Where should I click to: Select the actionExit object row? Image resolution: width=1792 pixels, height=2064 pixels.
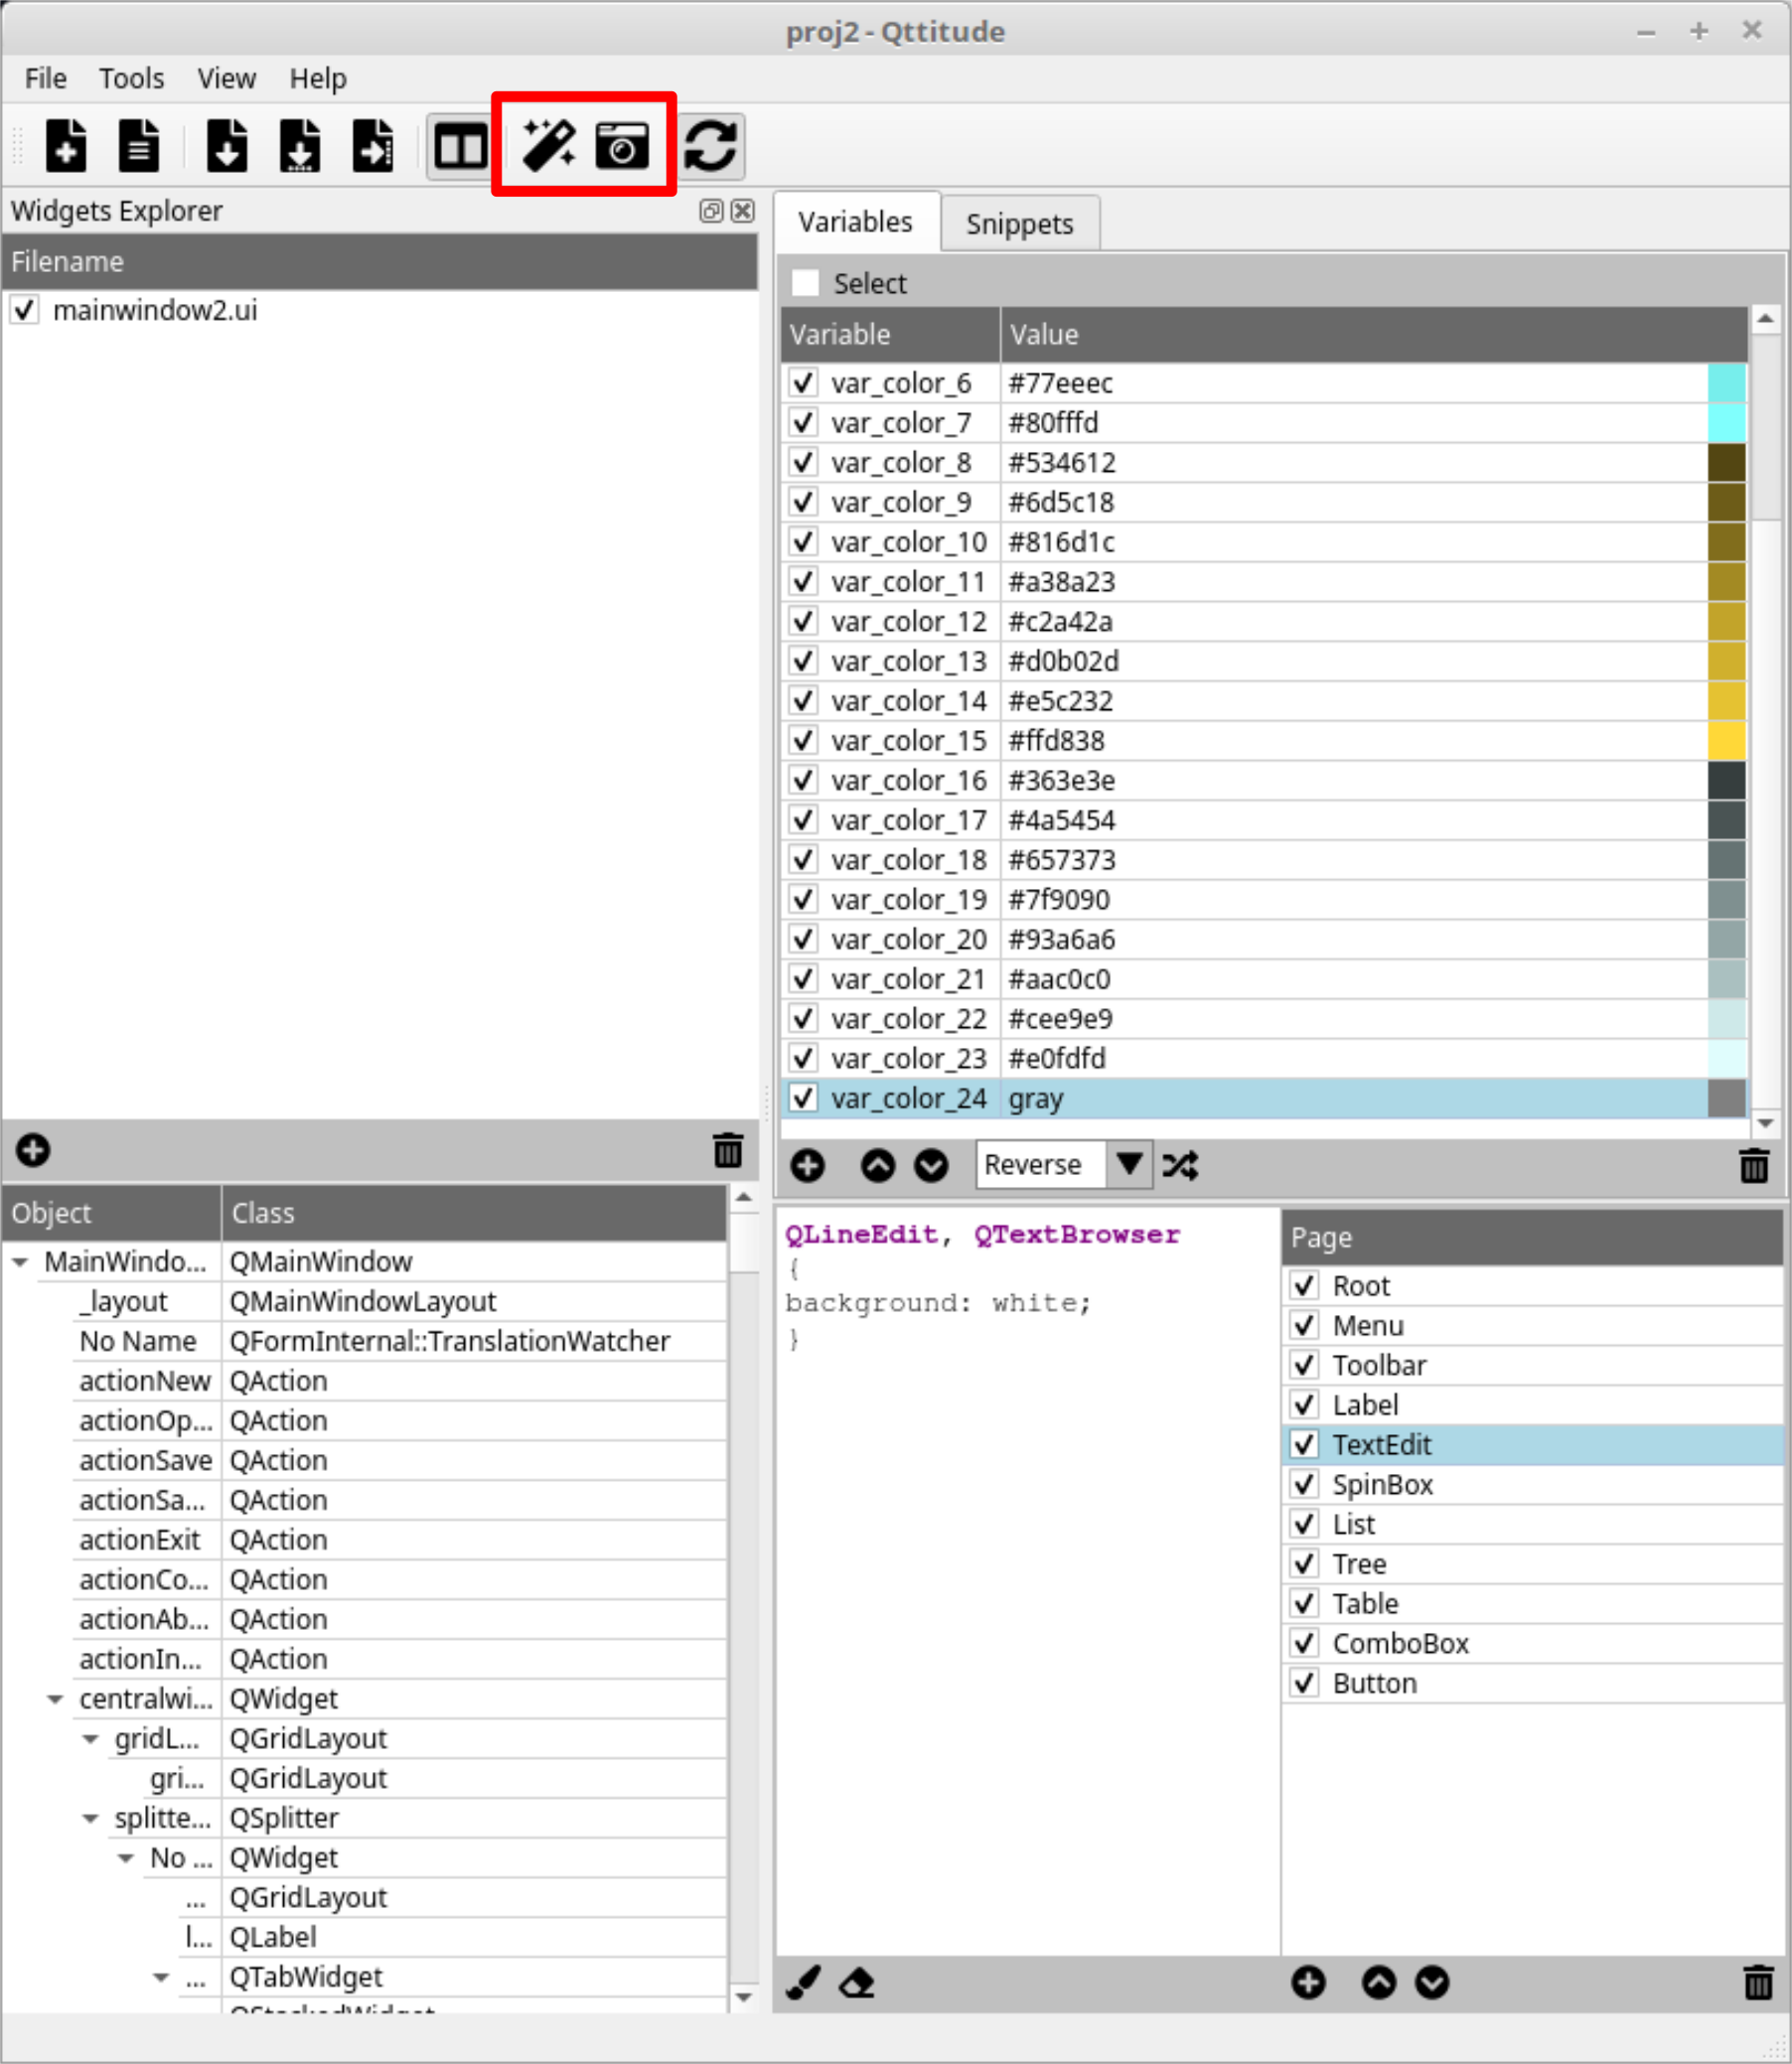tap(140, 1540)
